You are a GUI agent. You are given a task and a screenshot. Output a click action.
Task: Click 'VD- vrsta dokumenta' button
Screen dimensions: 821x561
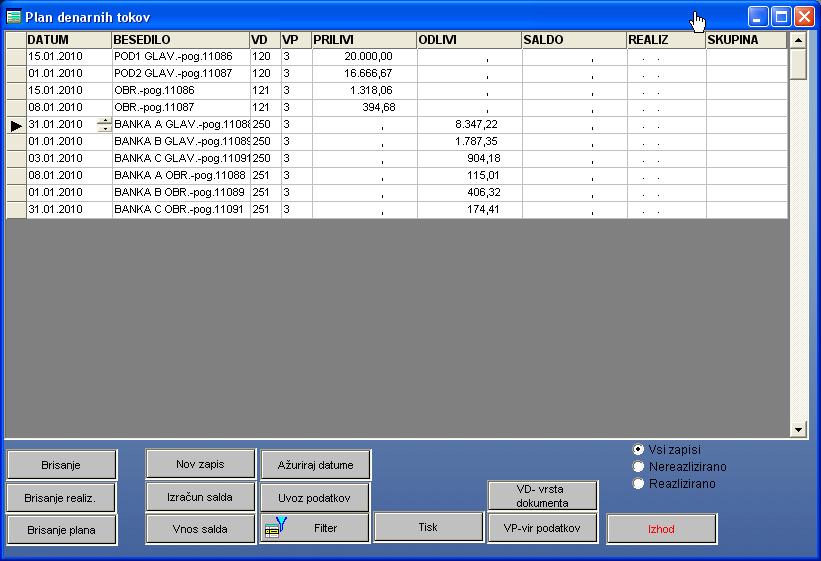[542, 496]
